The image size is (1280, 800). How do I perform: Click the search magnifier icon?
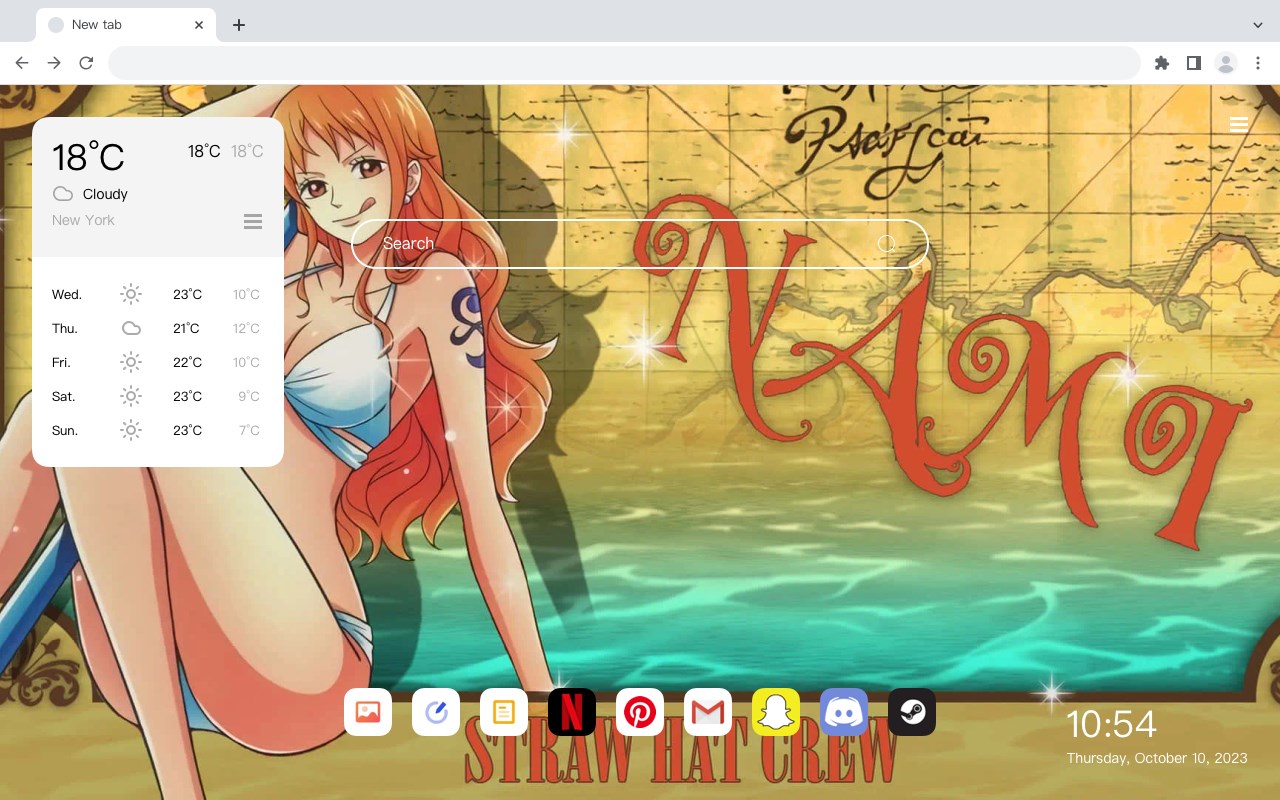pos(887,244)
